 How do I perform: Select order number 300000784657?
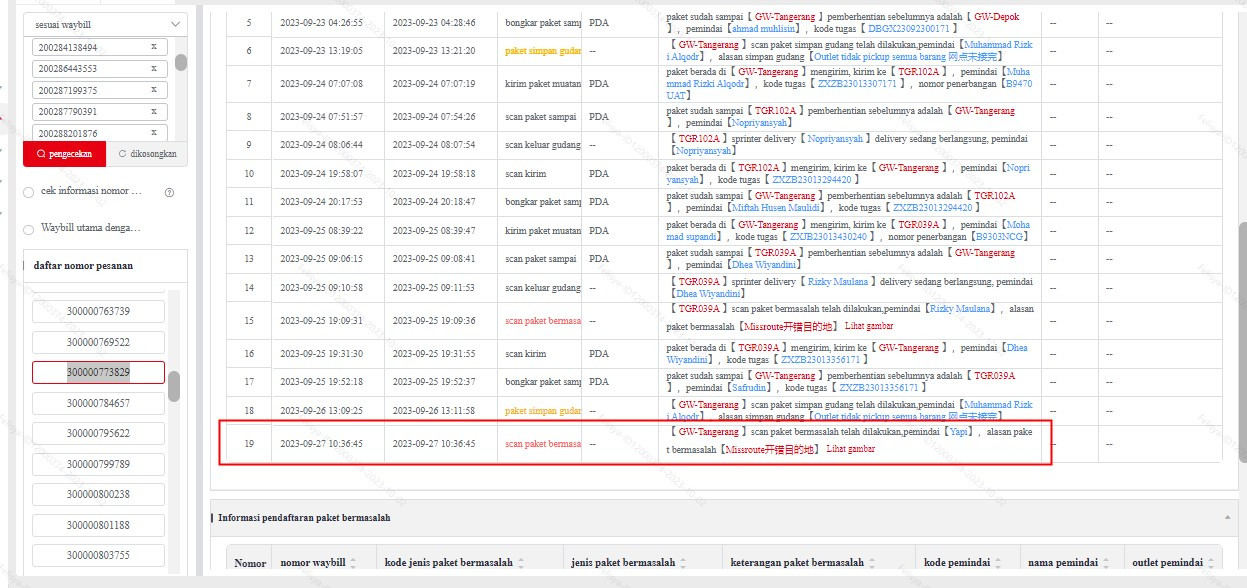click(x=98, y=403)
